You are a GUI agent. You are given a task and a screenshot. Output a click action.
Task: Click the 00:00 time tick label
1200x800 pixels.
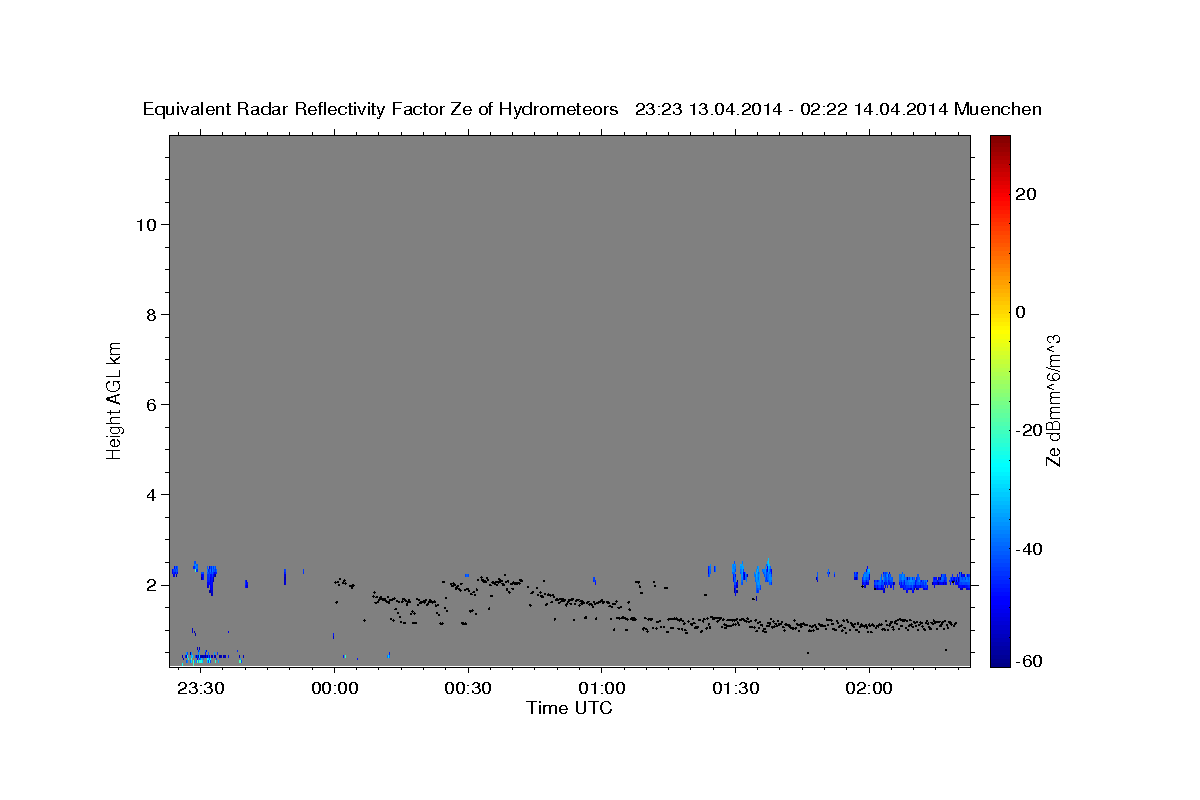tap(335, 689)
